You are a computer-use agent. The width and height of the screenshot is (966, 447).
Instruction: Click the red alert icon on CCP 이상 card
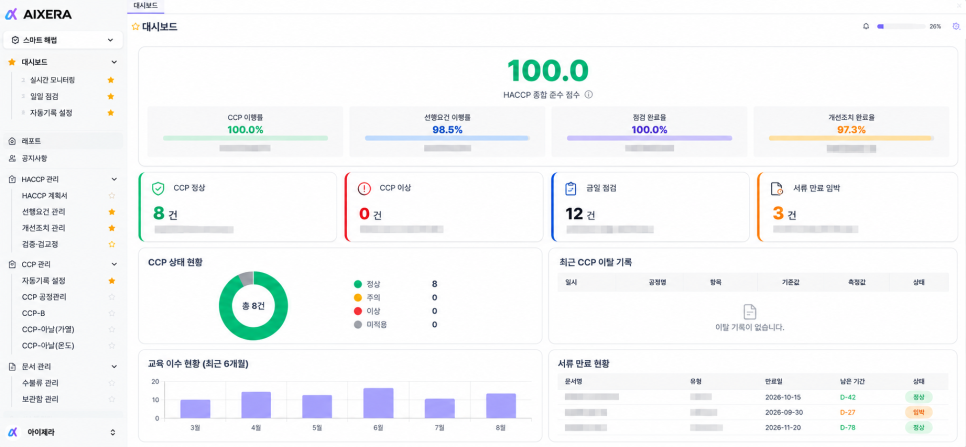(364, 188)
